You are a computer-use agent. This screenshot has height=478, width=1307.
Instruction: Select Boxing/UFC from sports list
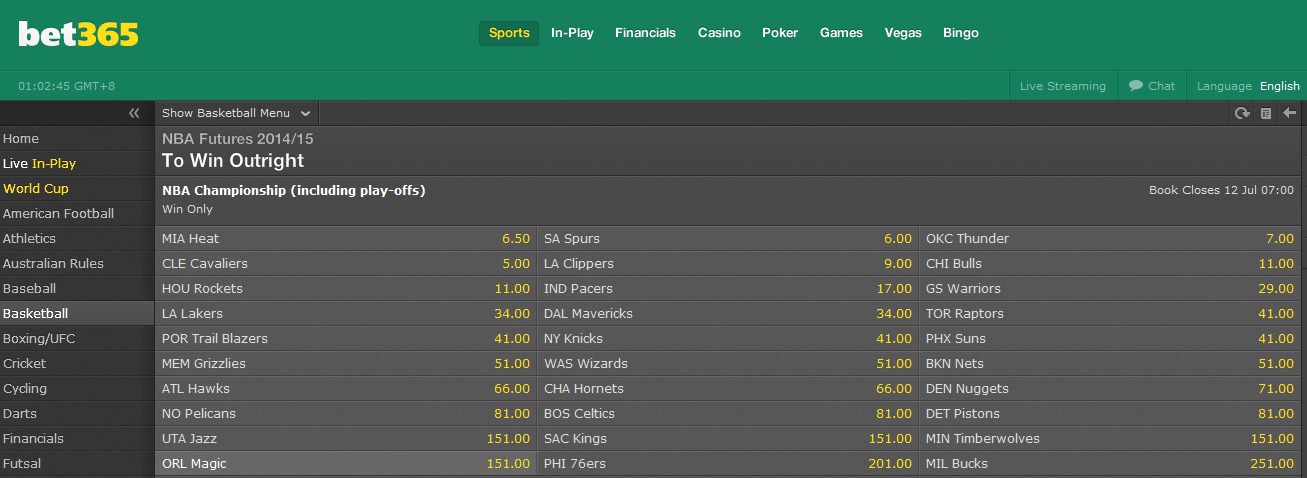click(x=39, y=338)
